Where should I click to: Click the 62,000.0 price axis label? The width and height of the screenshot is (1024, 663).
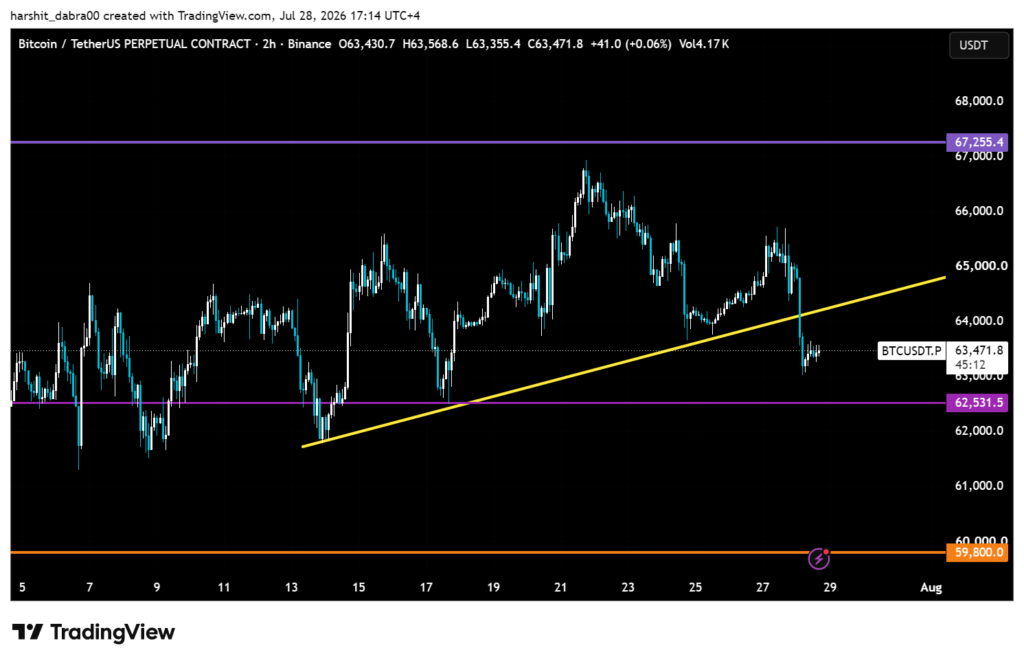point(978,430)
